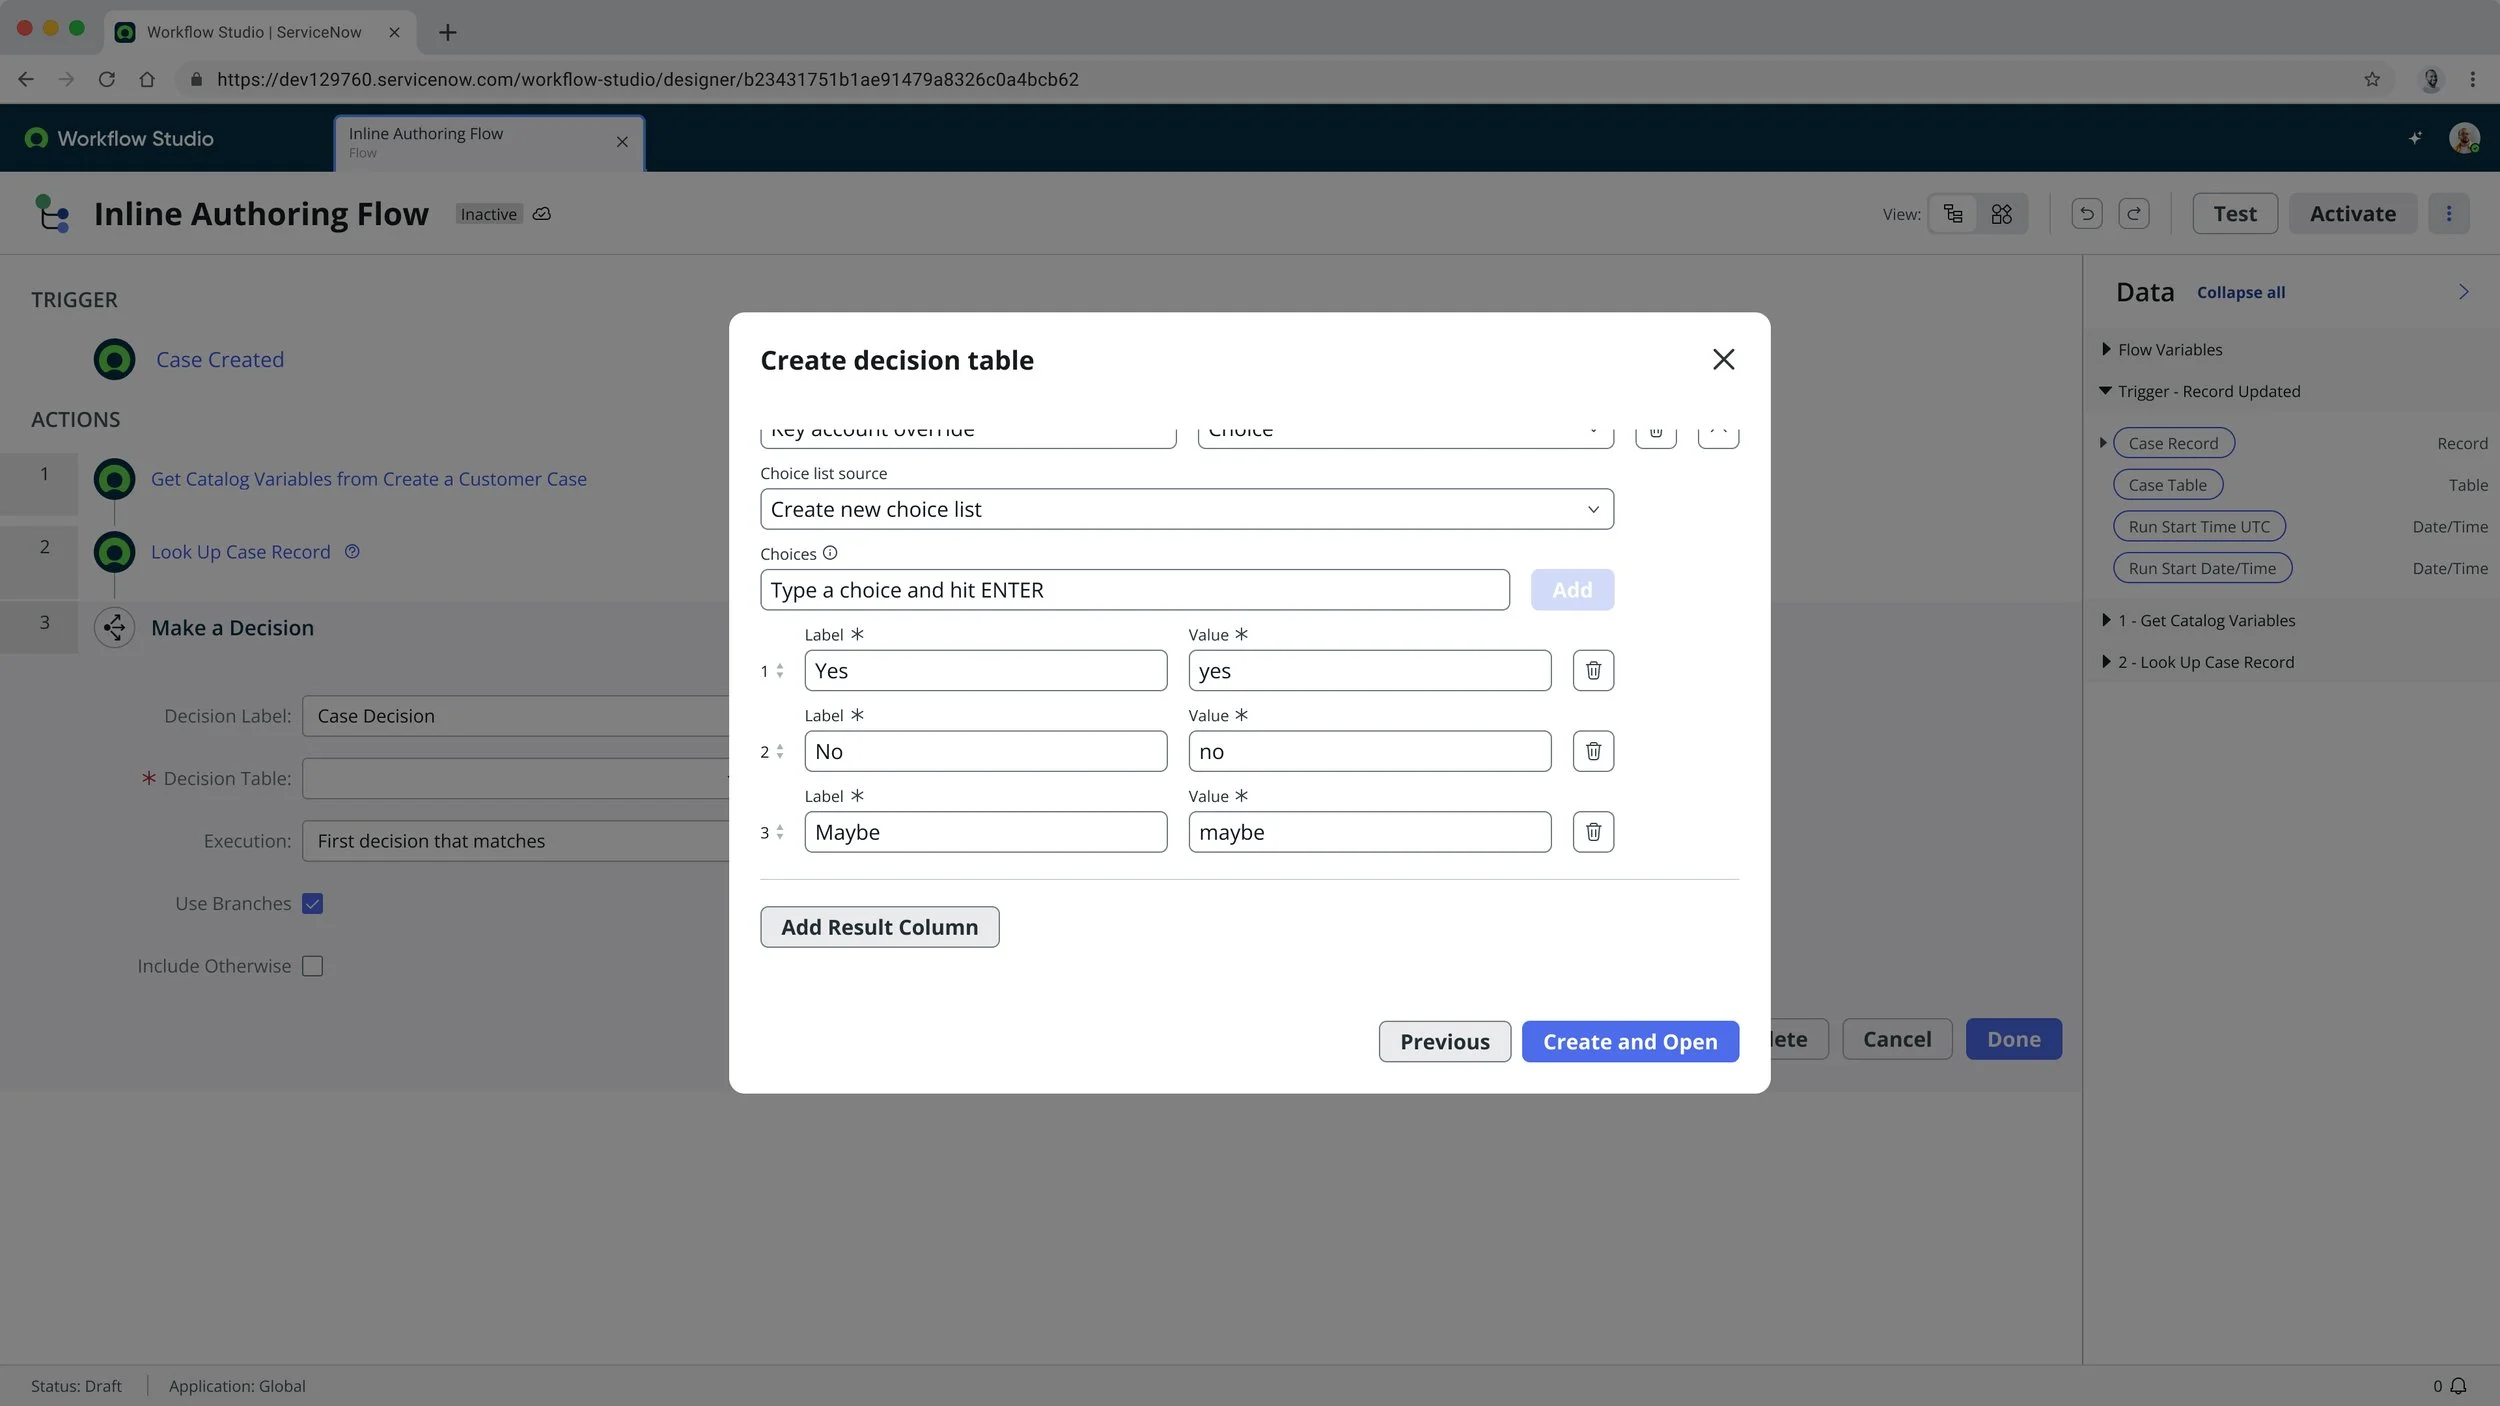Screen dimensions: 2500x1406
Task: Click the undo arrow icon
Action: [2086, 213]
